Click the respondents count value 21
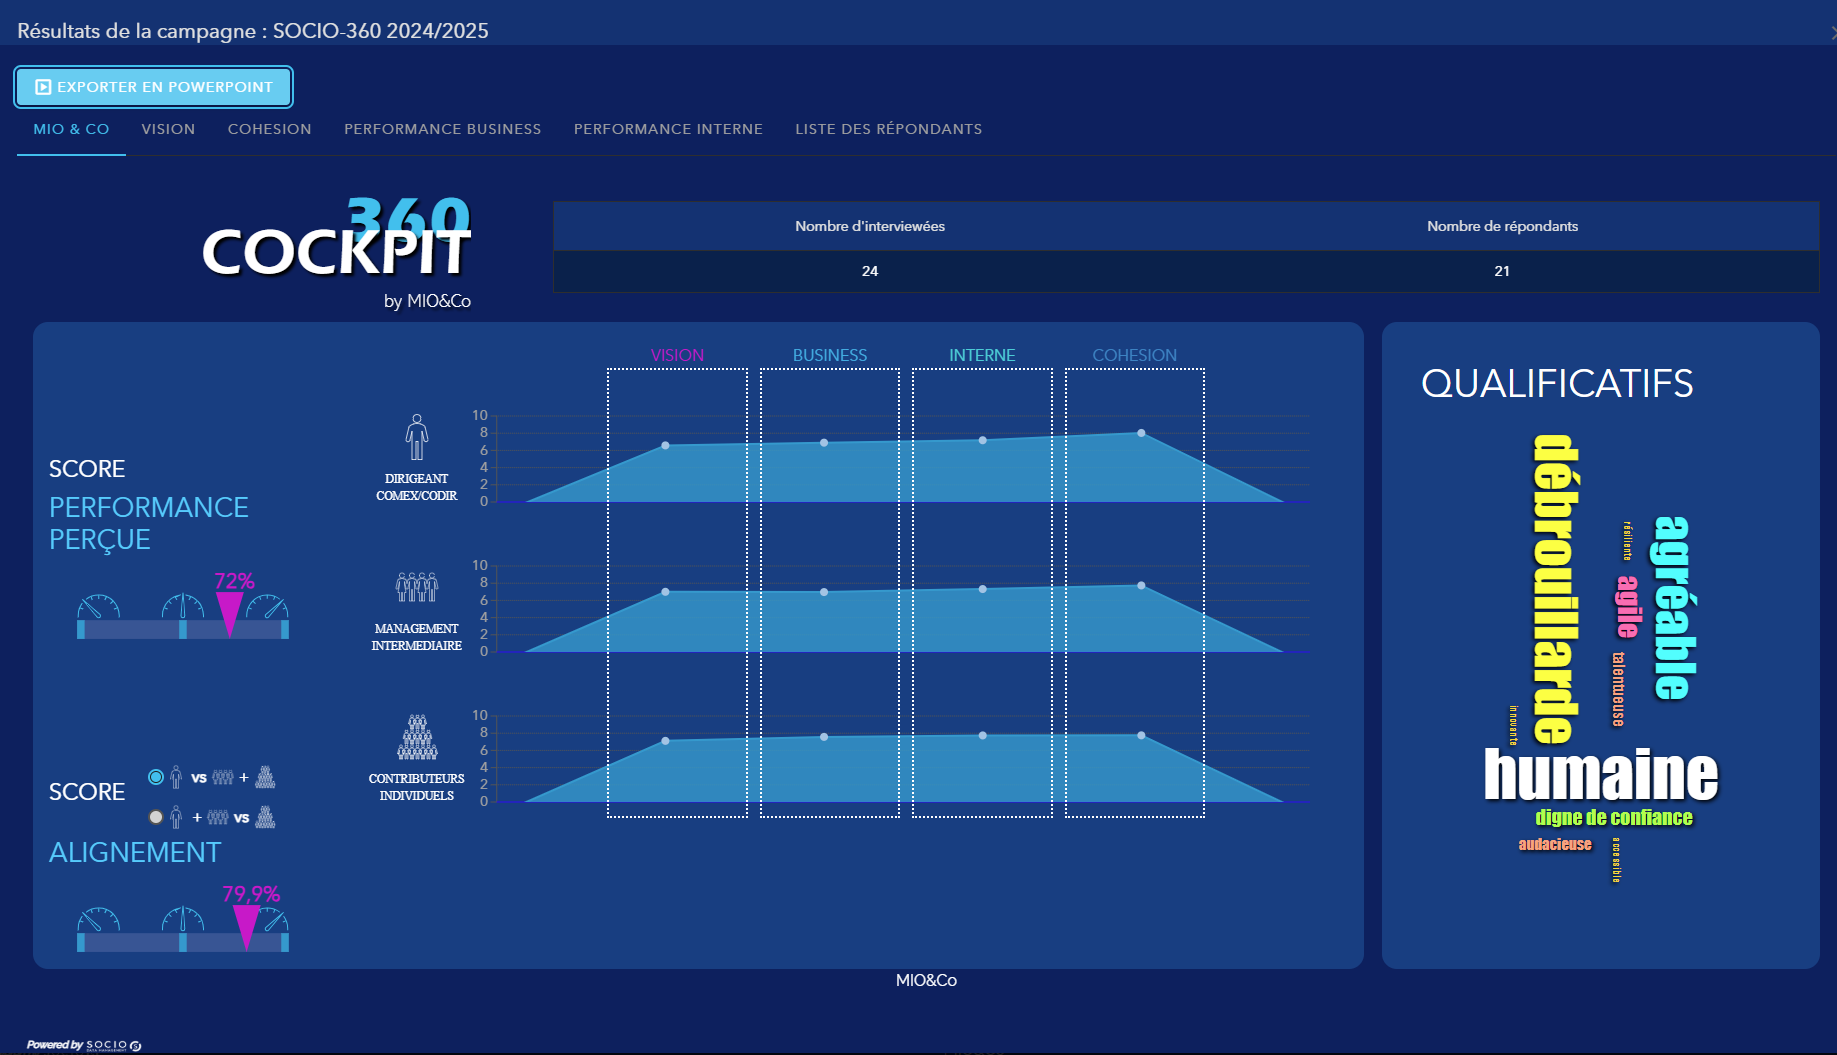 click(x=1502, y=271)
